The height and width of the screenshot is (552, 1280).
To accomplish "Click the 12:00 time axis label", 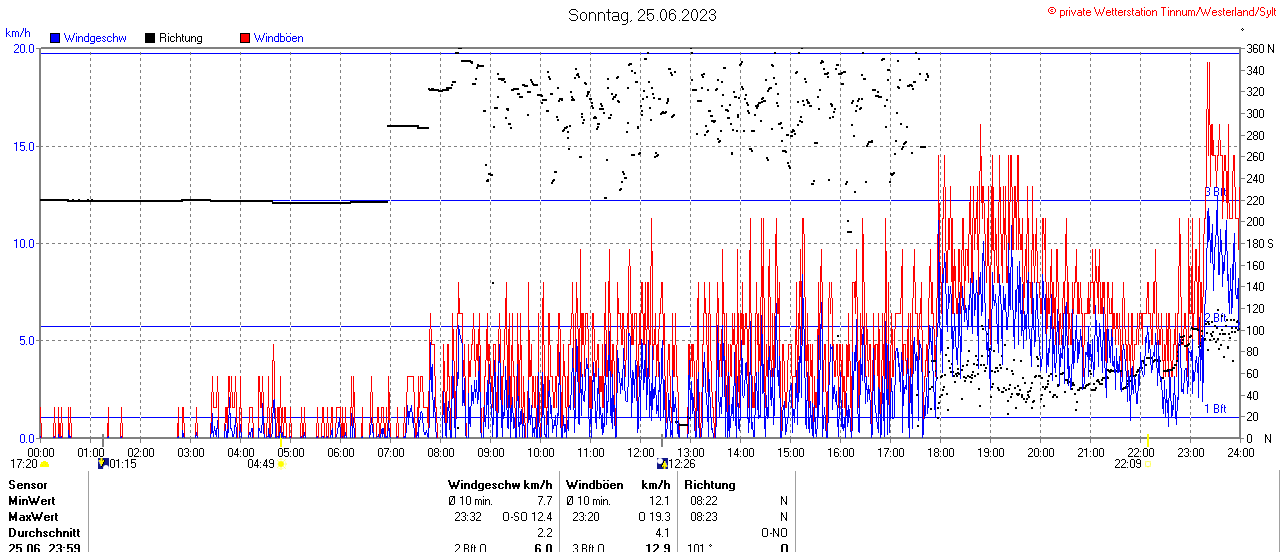I will coord(641,452).
